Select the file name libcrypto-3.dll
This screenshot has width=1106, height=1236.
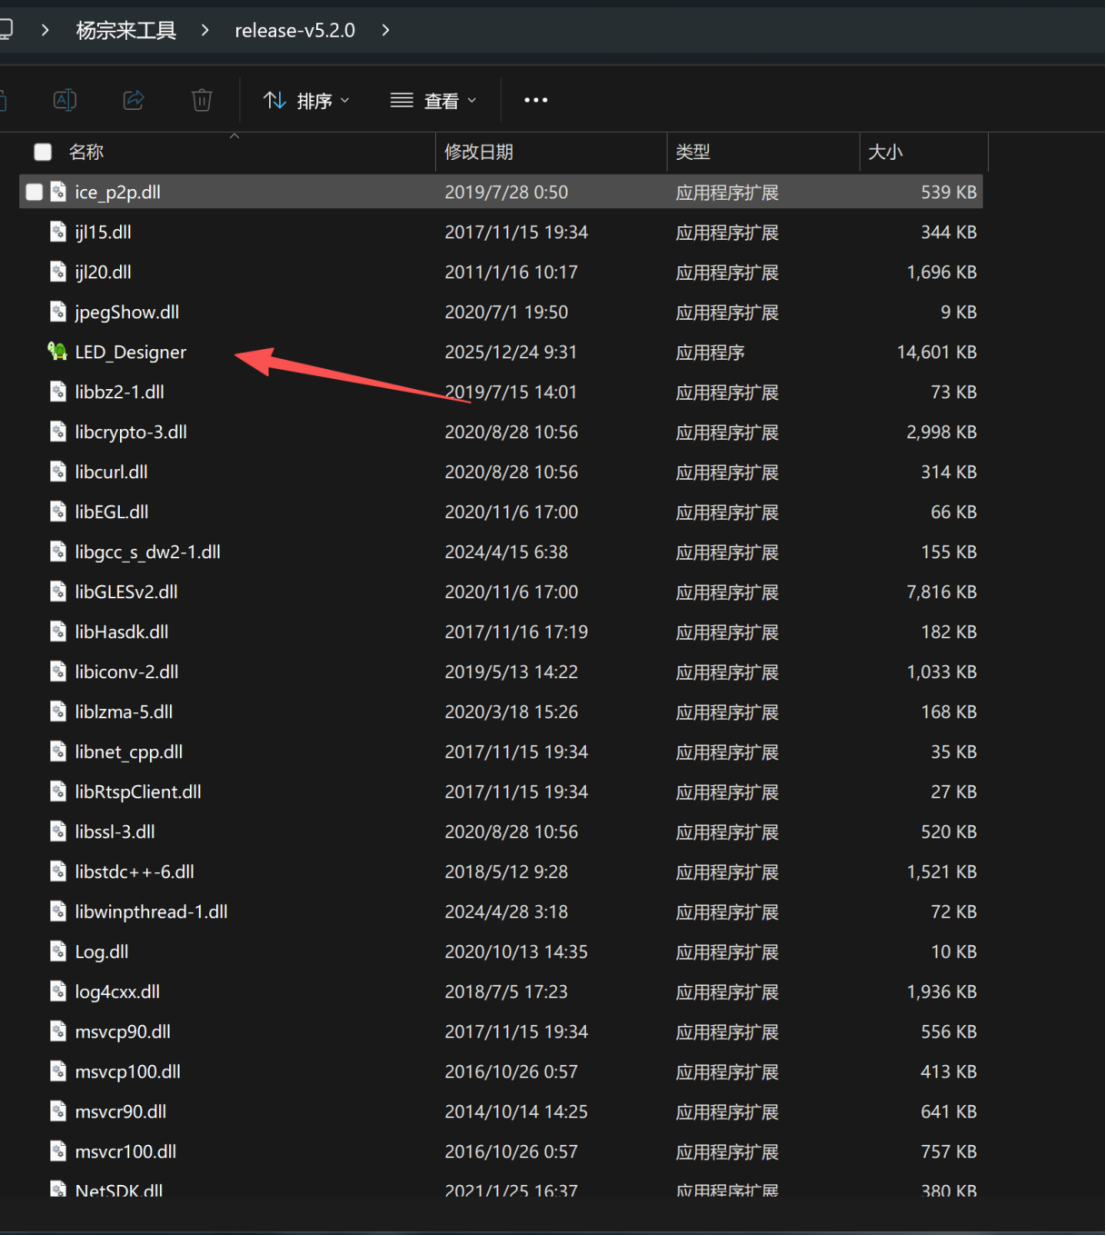(x=131, y=432)
